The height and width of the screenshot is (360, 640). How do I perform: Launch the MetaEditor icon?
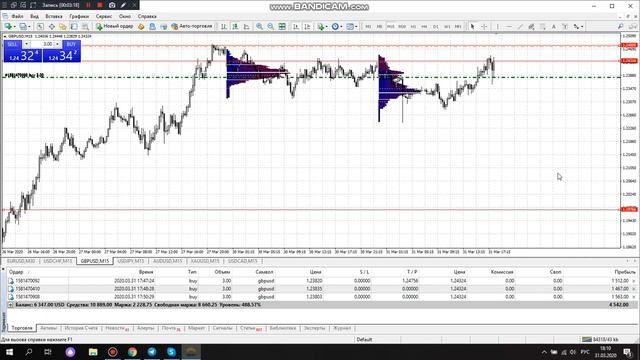[x=141, y=27]
